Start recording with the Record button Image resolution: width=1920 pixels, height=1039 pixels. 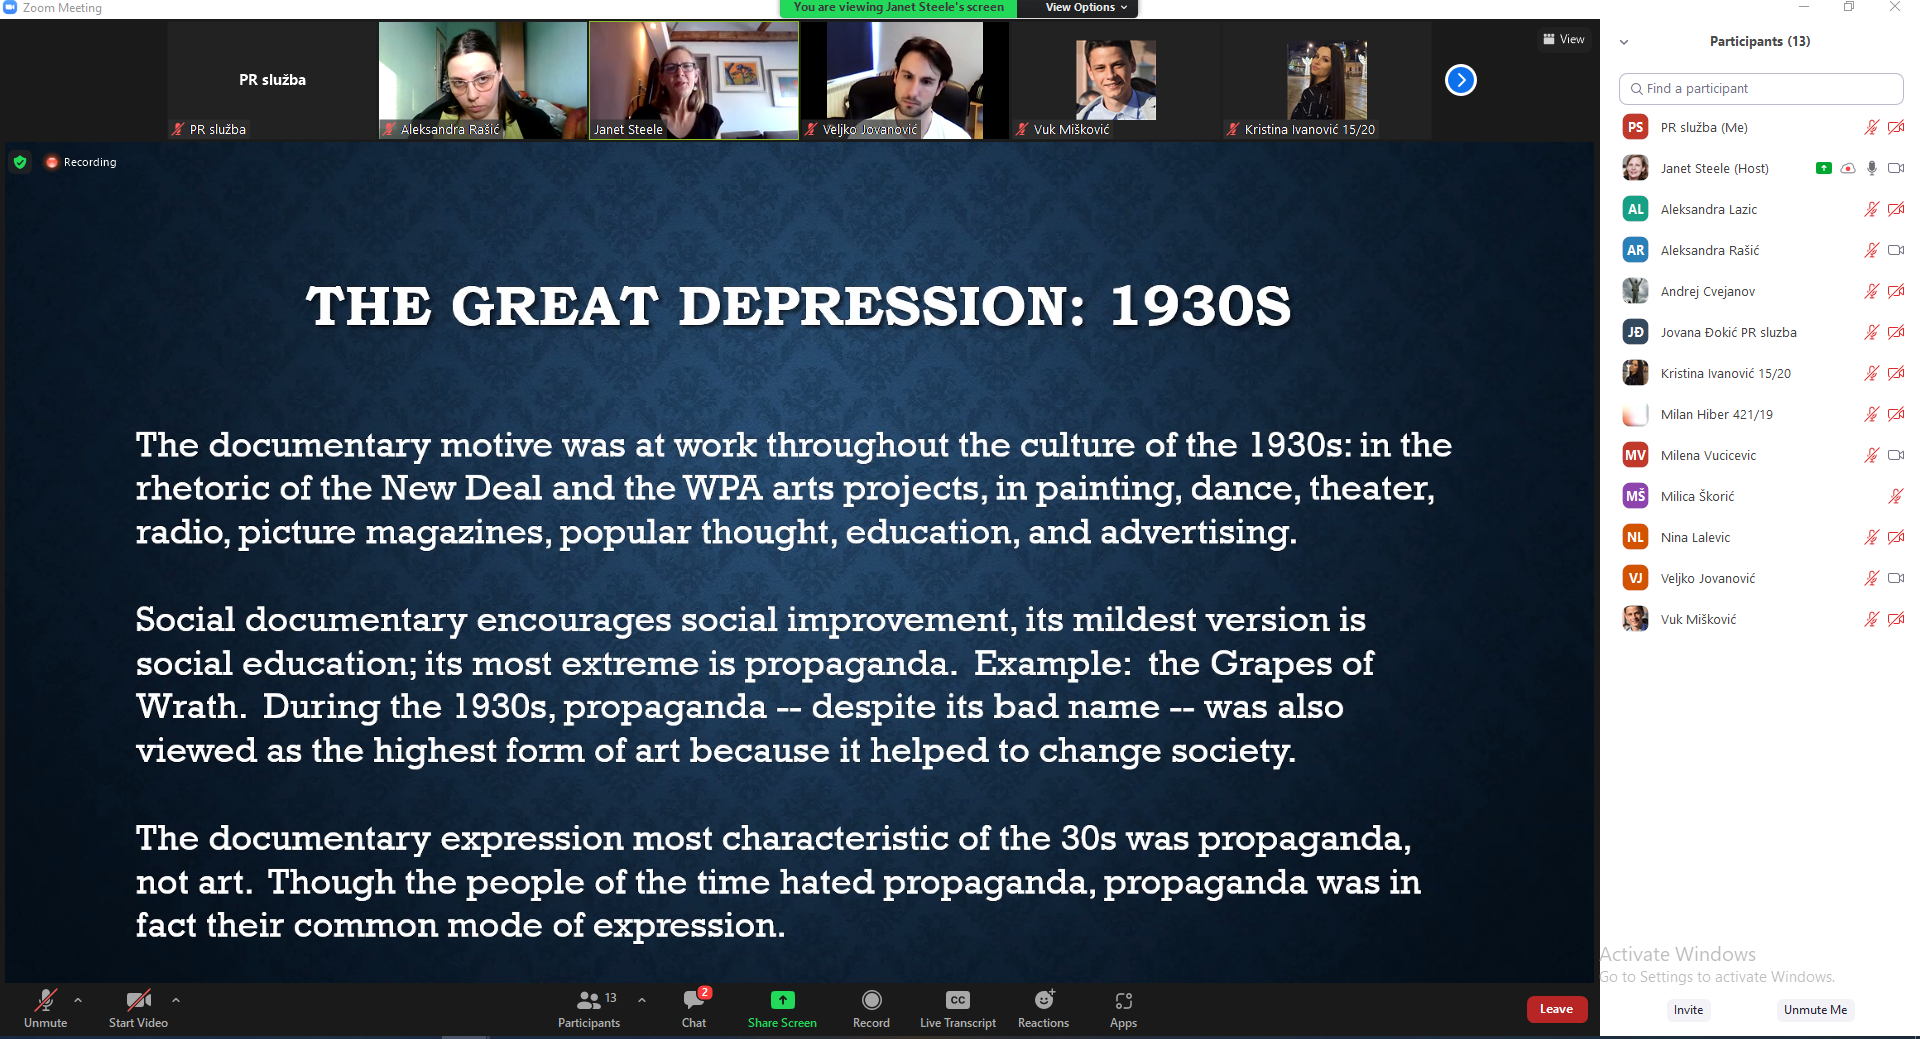click(x=871, y=1008)
